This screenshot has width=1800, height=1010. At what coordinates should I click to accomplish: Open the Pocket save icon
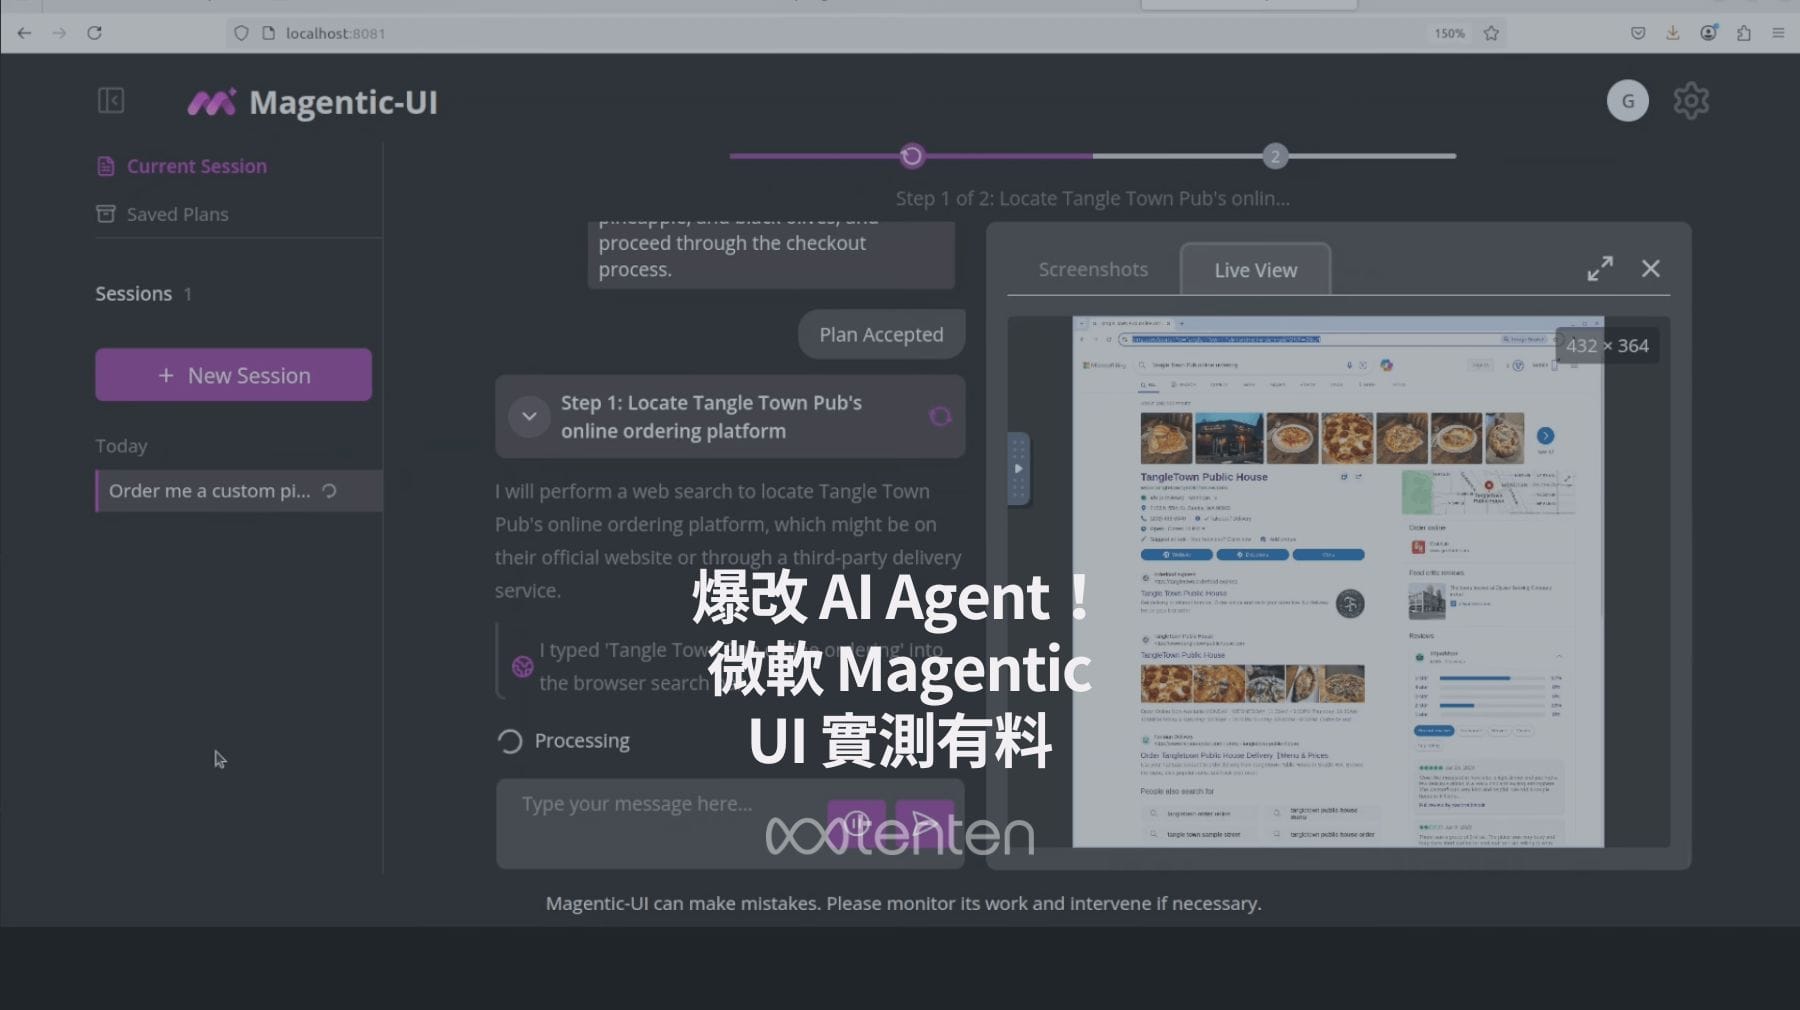1638,33
